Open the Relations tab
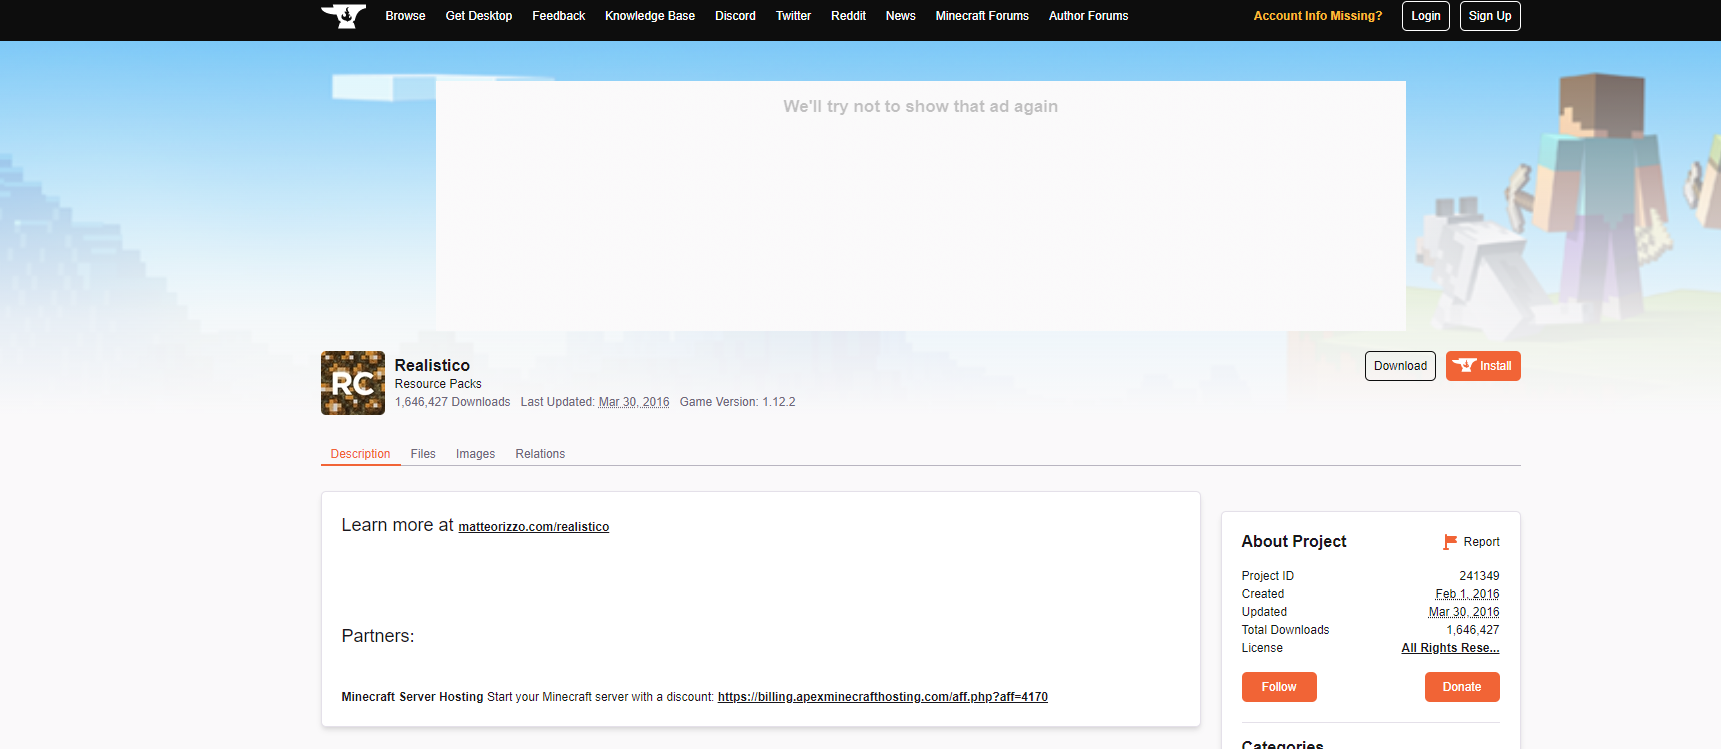Image resolution: width=1721 pixels, height=749 pixels. (540, 454)
